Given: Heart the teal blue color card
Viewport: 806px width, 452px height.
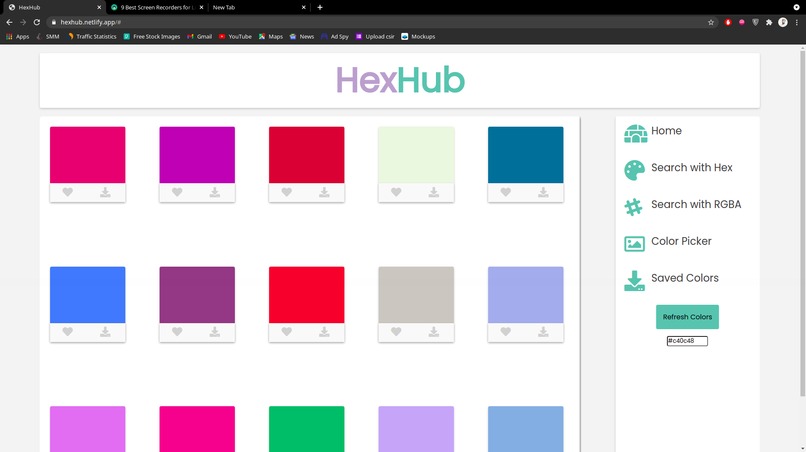Looking at the screenshot, I should click(505, 192).
